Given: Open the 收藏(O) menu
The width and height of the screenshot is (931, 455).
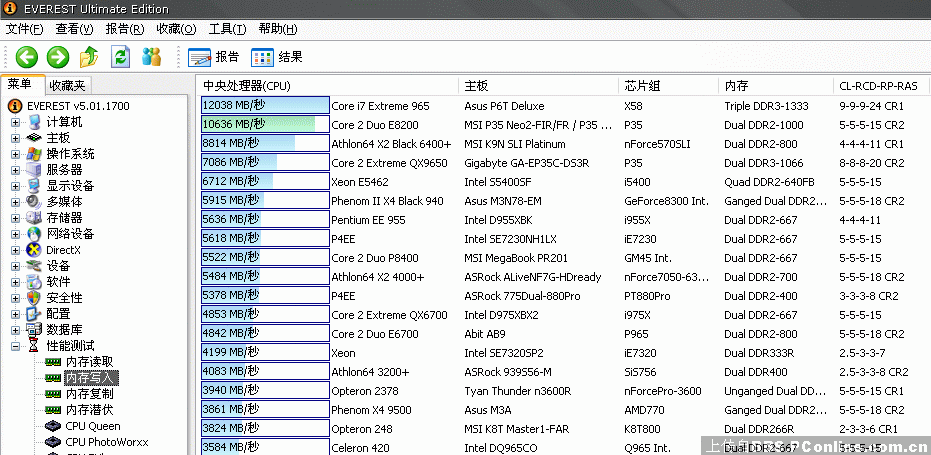Looking at the screenshot, I should click(176, 29).
